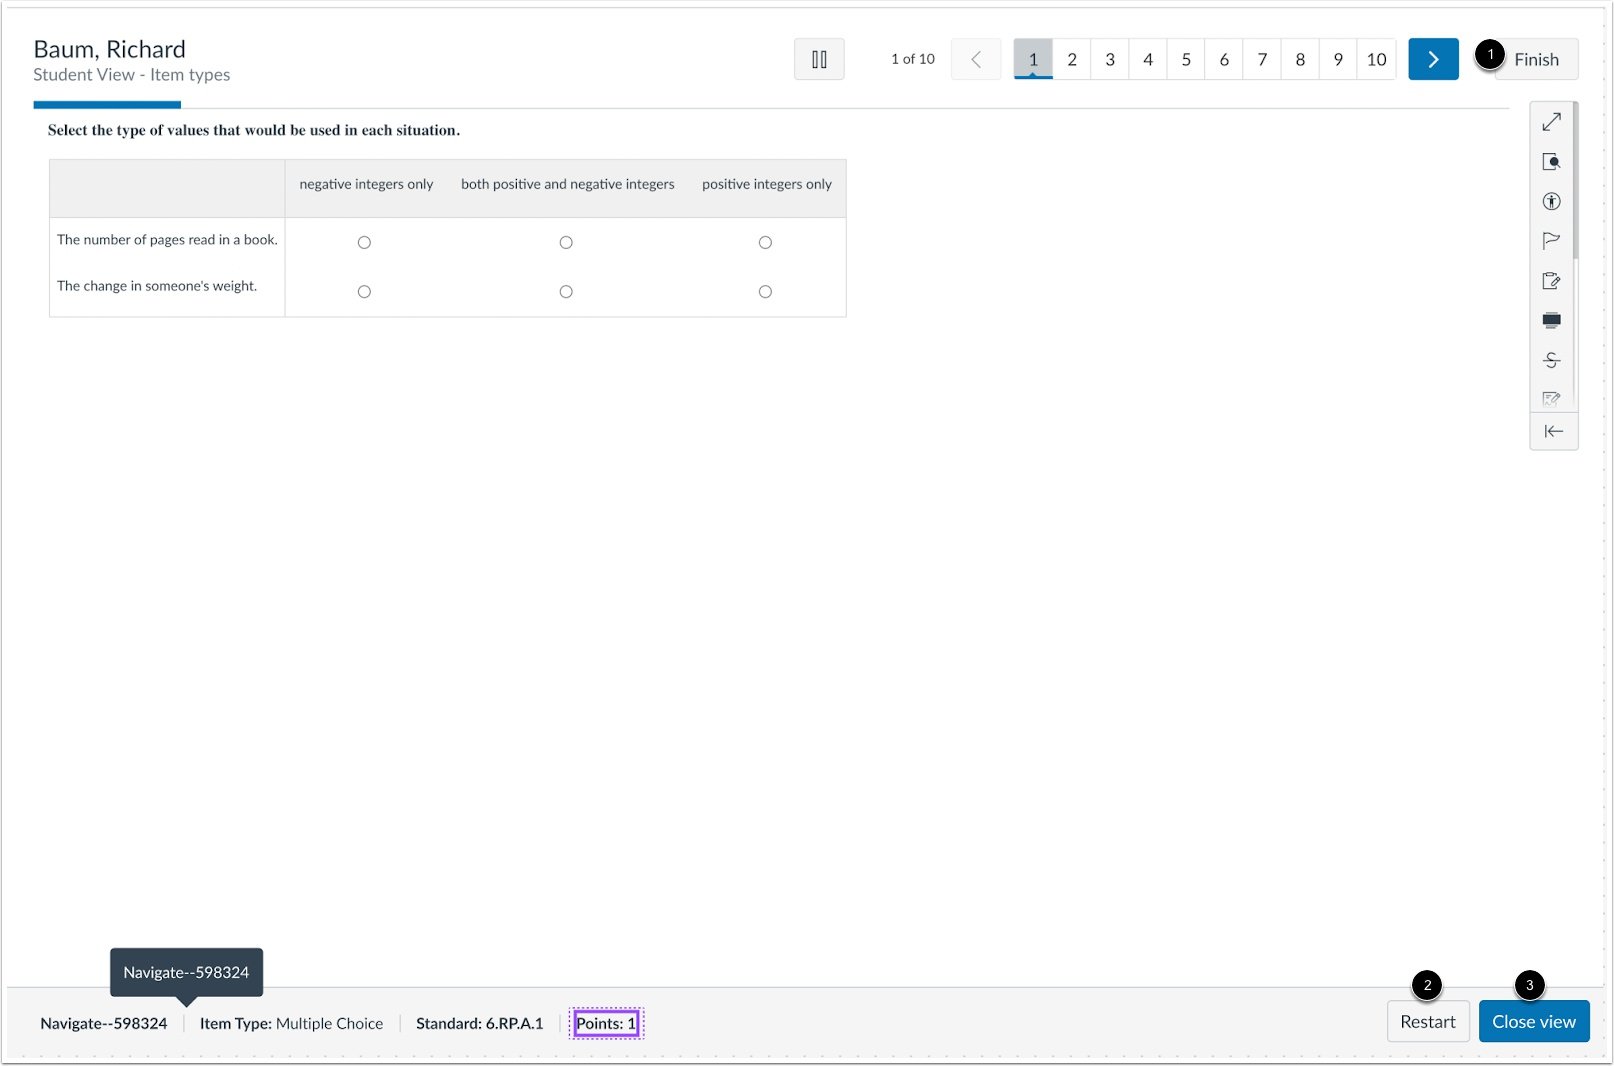Go to next question with blue arrow

coord(1433,59)
